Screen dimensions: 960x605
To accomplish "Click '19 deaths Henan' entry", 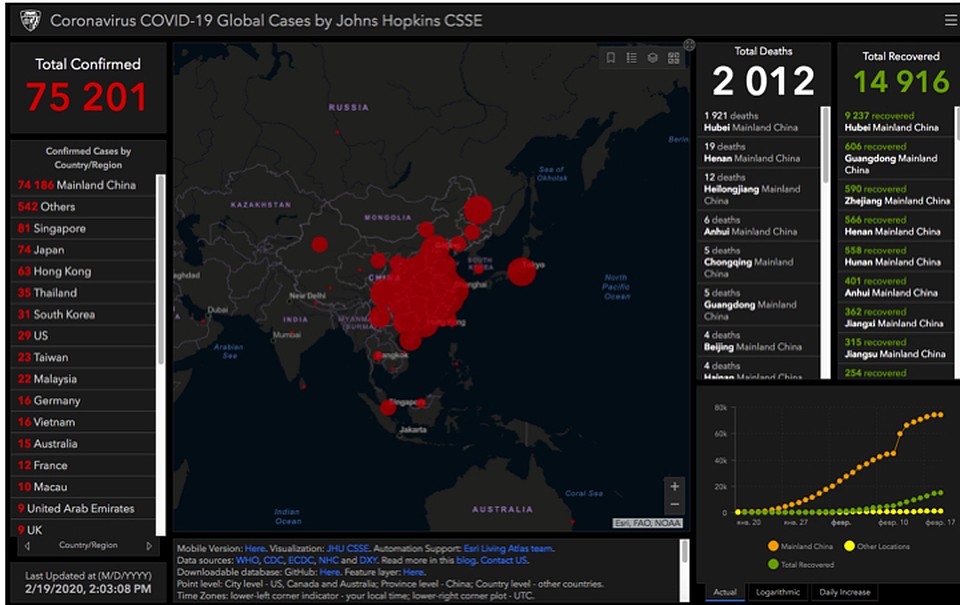I will (758, 152).
